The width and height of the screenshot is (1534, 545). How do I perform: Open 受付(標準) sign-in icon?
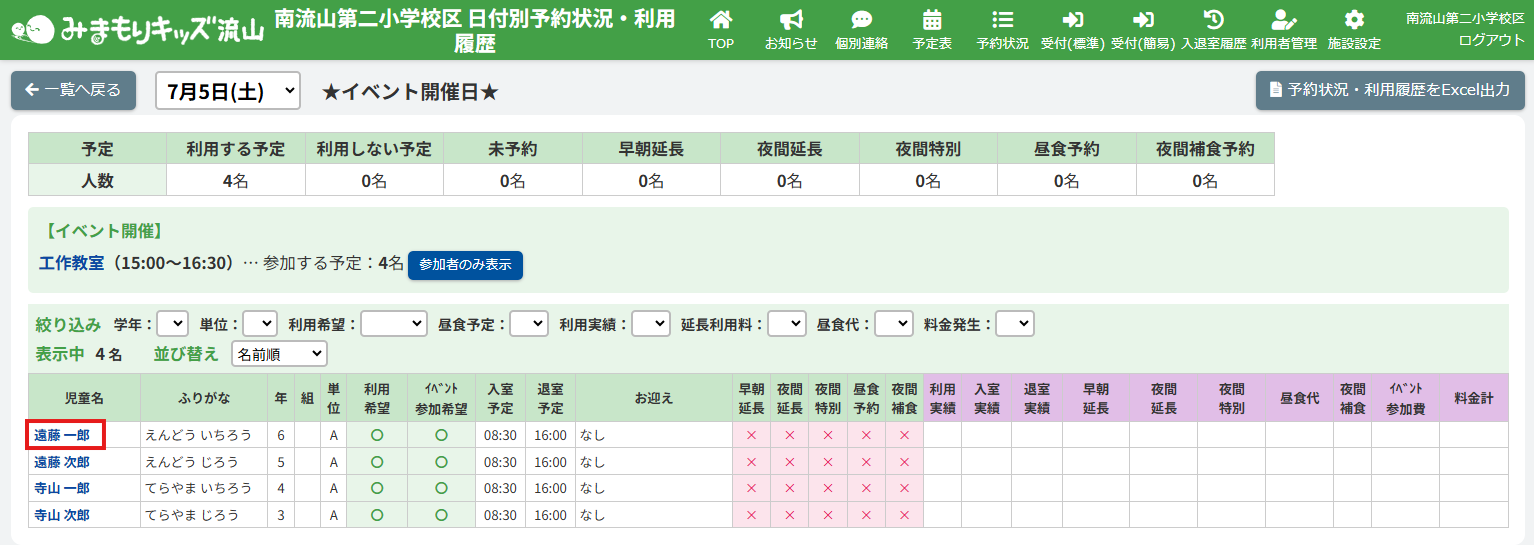click(1072, 20)
